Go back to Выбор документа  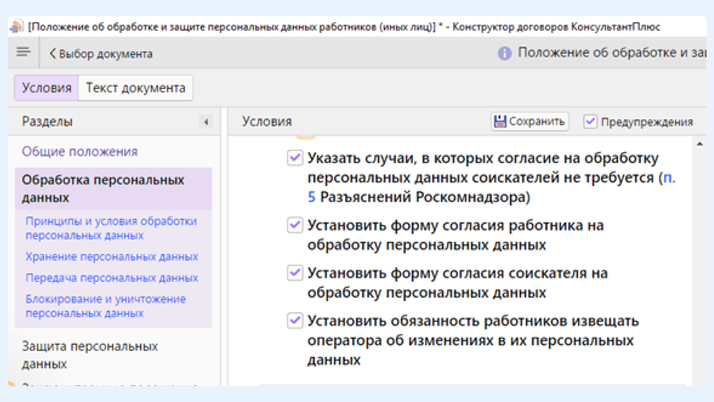(x=101, y=54)
